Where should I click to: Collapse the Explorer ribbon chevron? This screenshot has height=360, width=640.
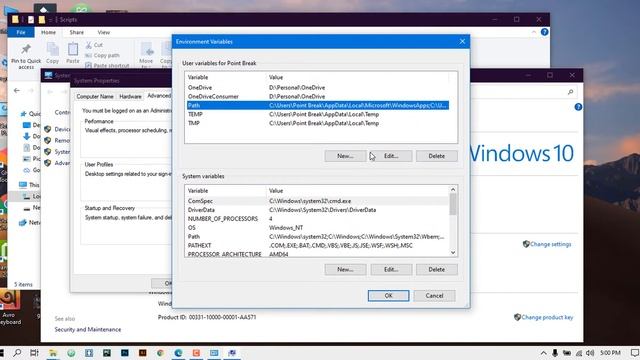pos(534,32)
